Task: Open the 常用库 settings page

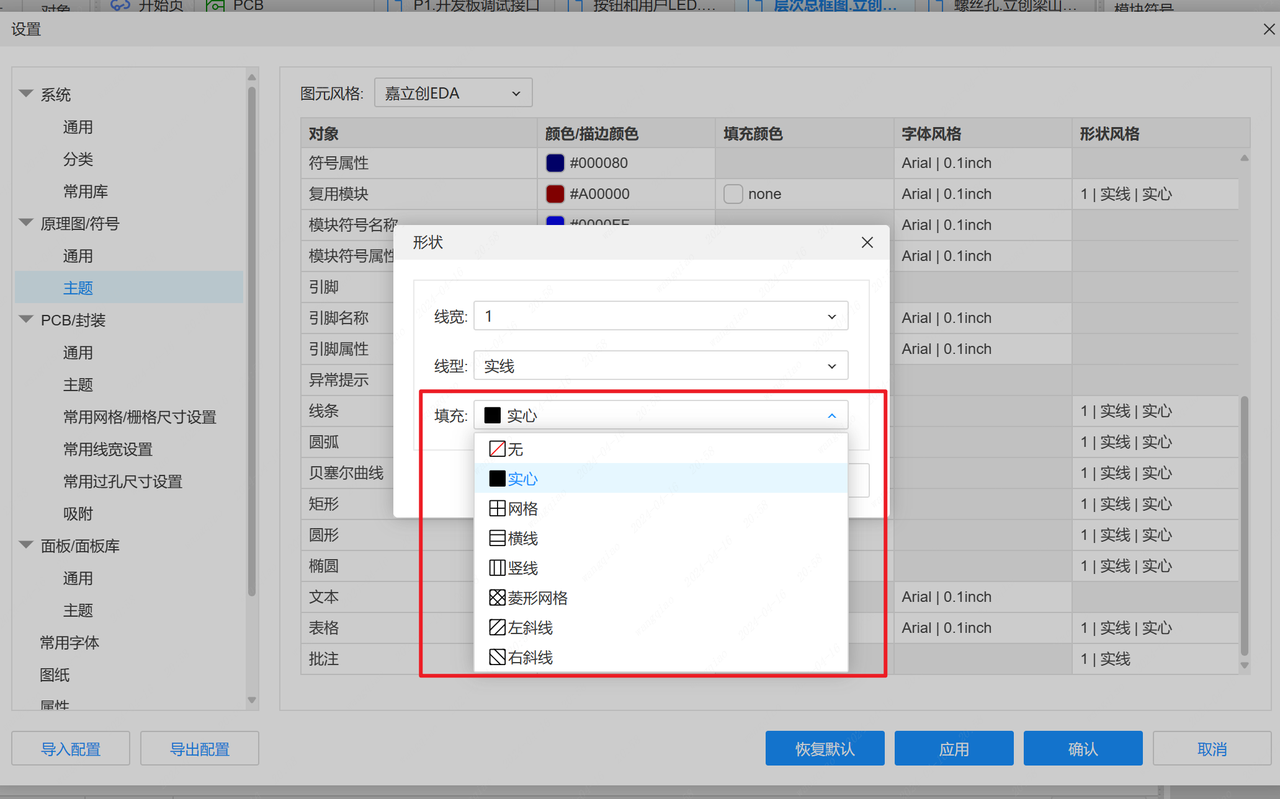Action: [85, 191]
